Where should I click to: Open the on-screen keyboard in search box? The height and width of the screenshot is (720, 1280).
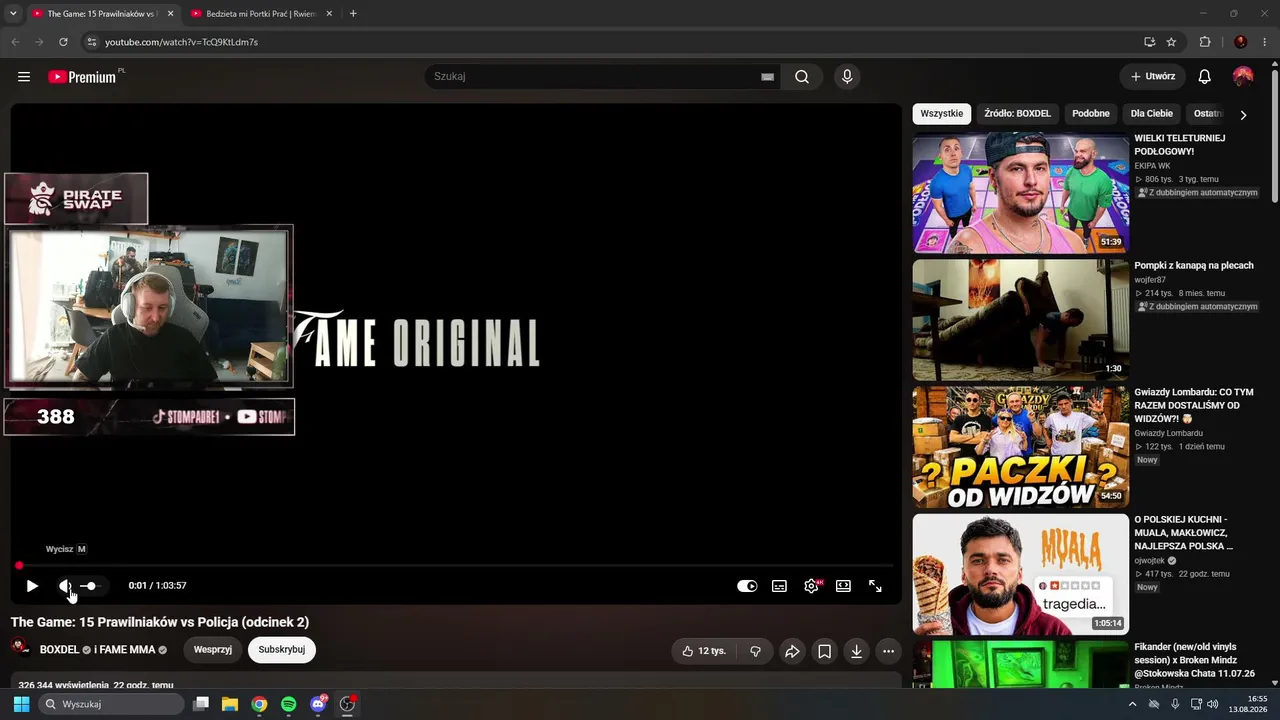coord(767,77)
